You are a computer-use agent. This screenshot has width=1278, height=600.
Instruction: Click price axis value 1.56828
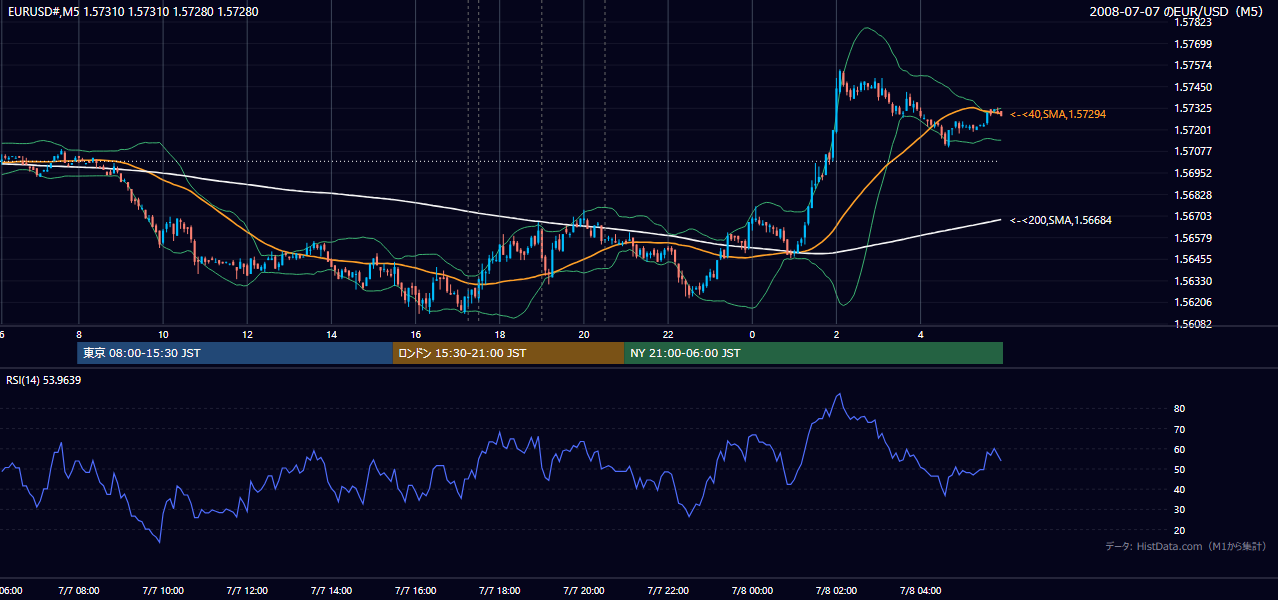point(1194,195)
